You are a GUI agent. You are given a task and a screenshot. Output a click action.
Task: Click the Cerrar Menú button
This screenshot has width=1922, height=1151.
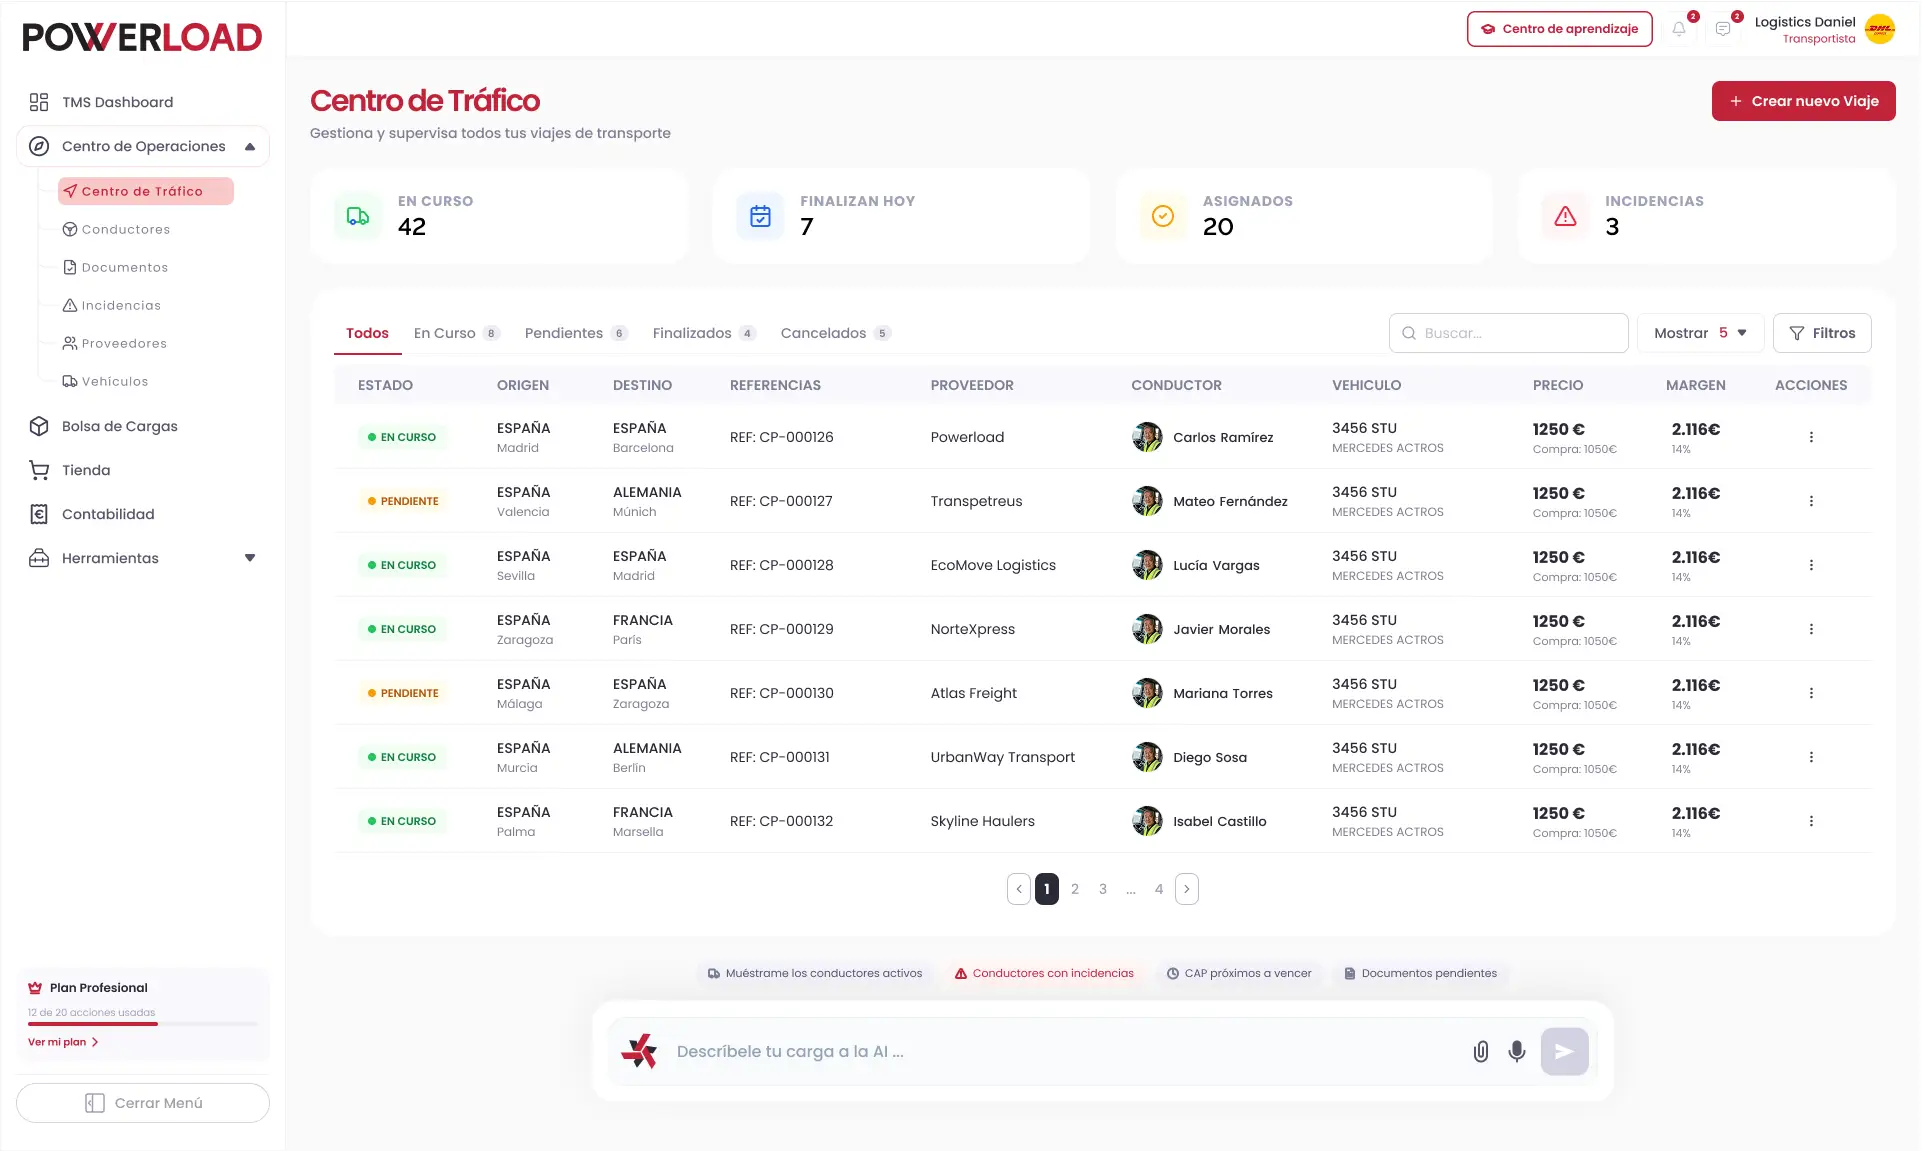pos(143,1103)
